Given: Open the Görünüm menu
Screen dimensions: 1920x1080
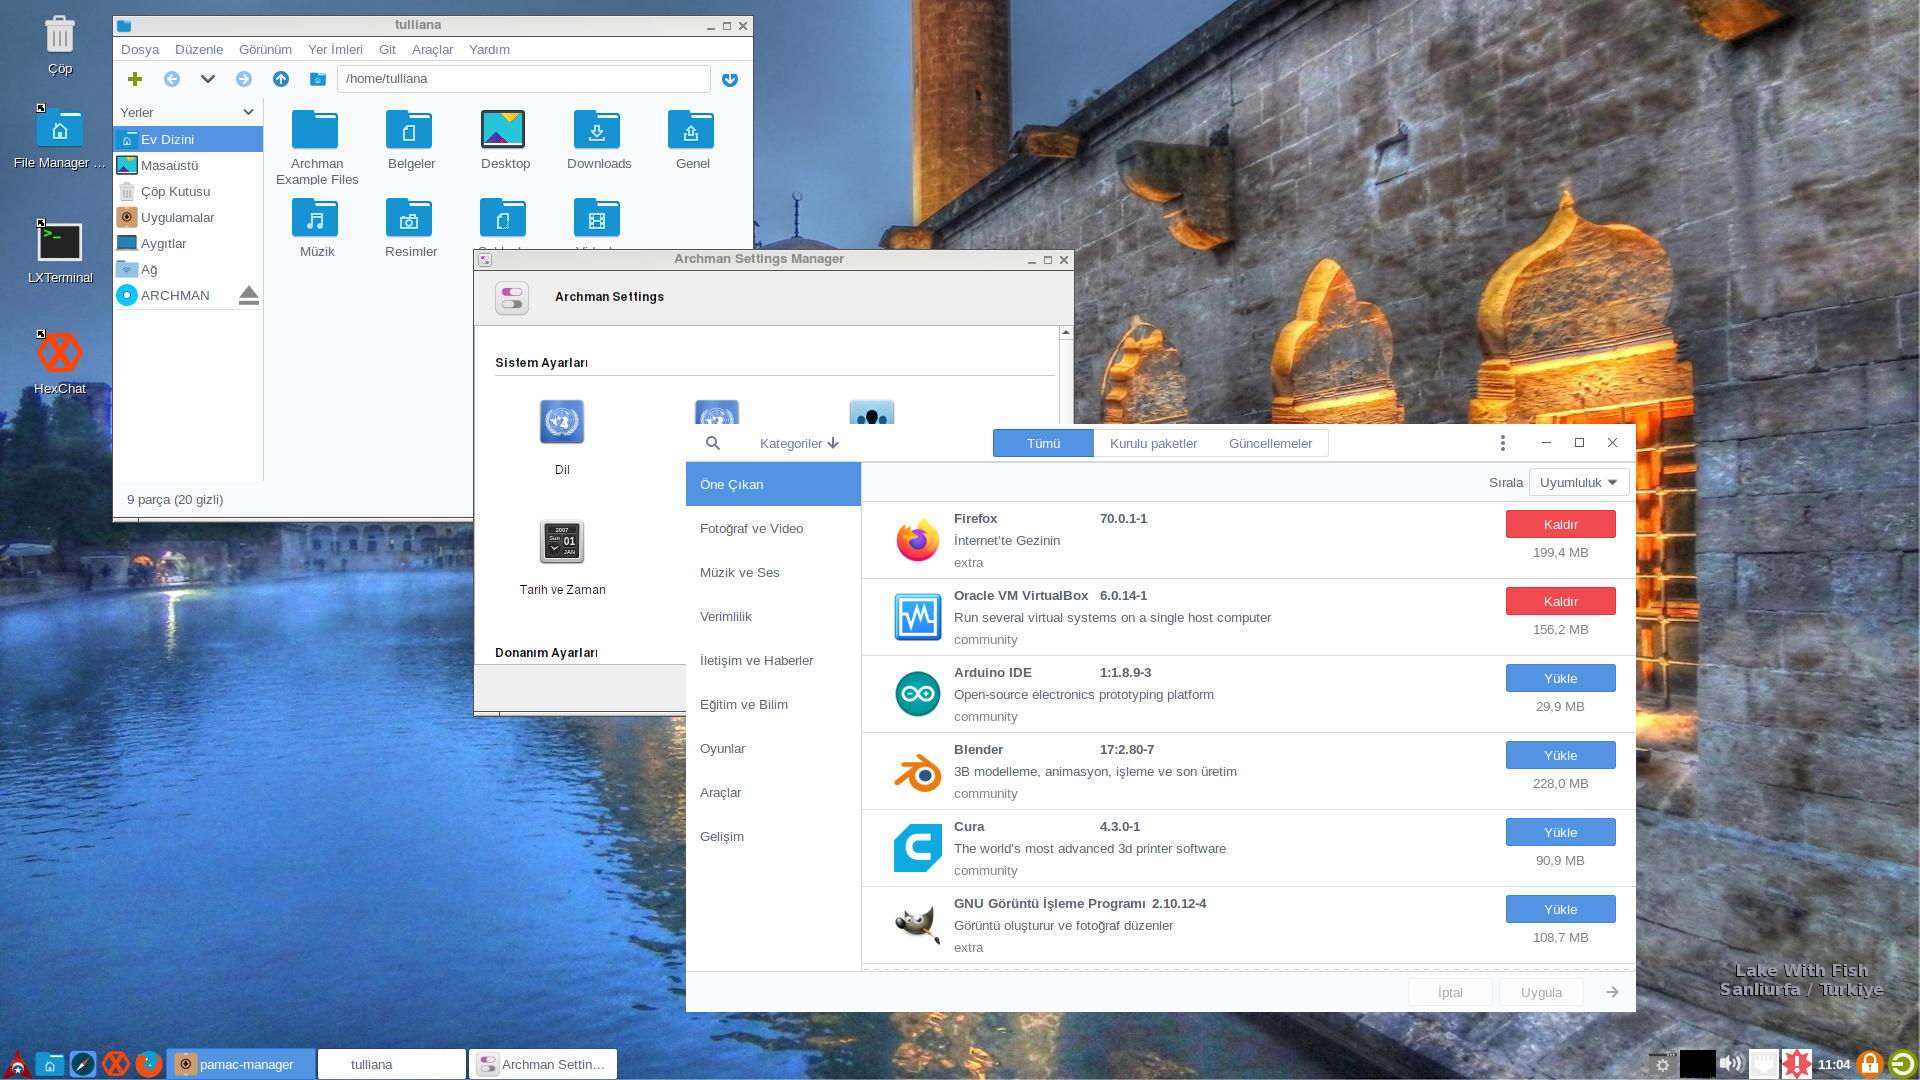Looking at the screenshot, I should click(x=265, y=49).
